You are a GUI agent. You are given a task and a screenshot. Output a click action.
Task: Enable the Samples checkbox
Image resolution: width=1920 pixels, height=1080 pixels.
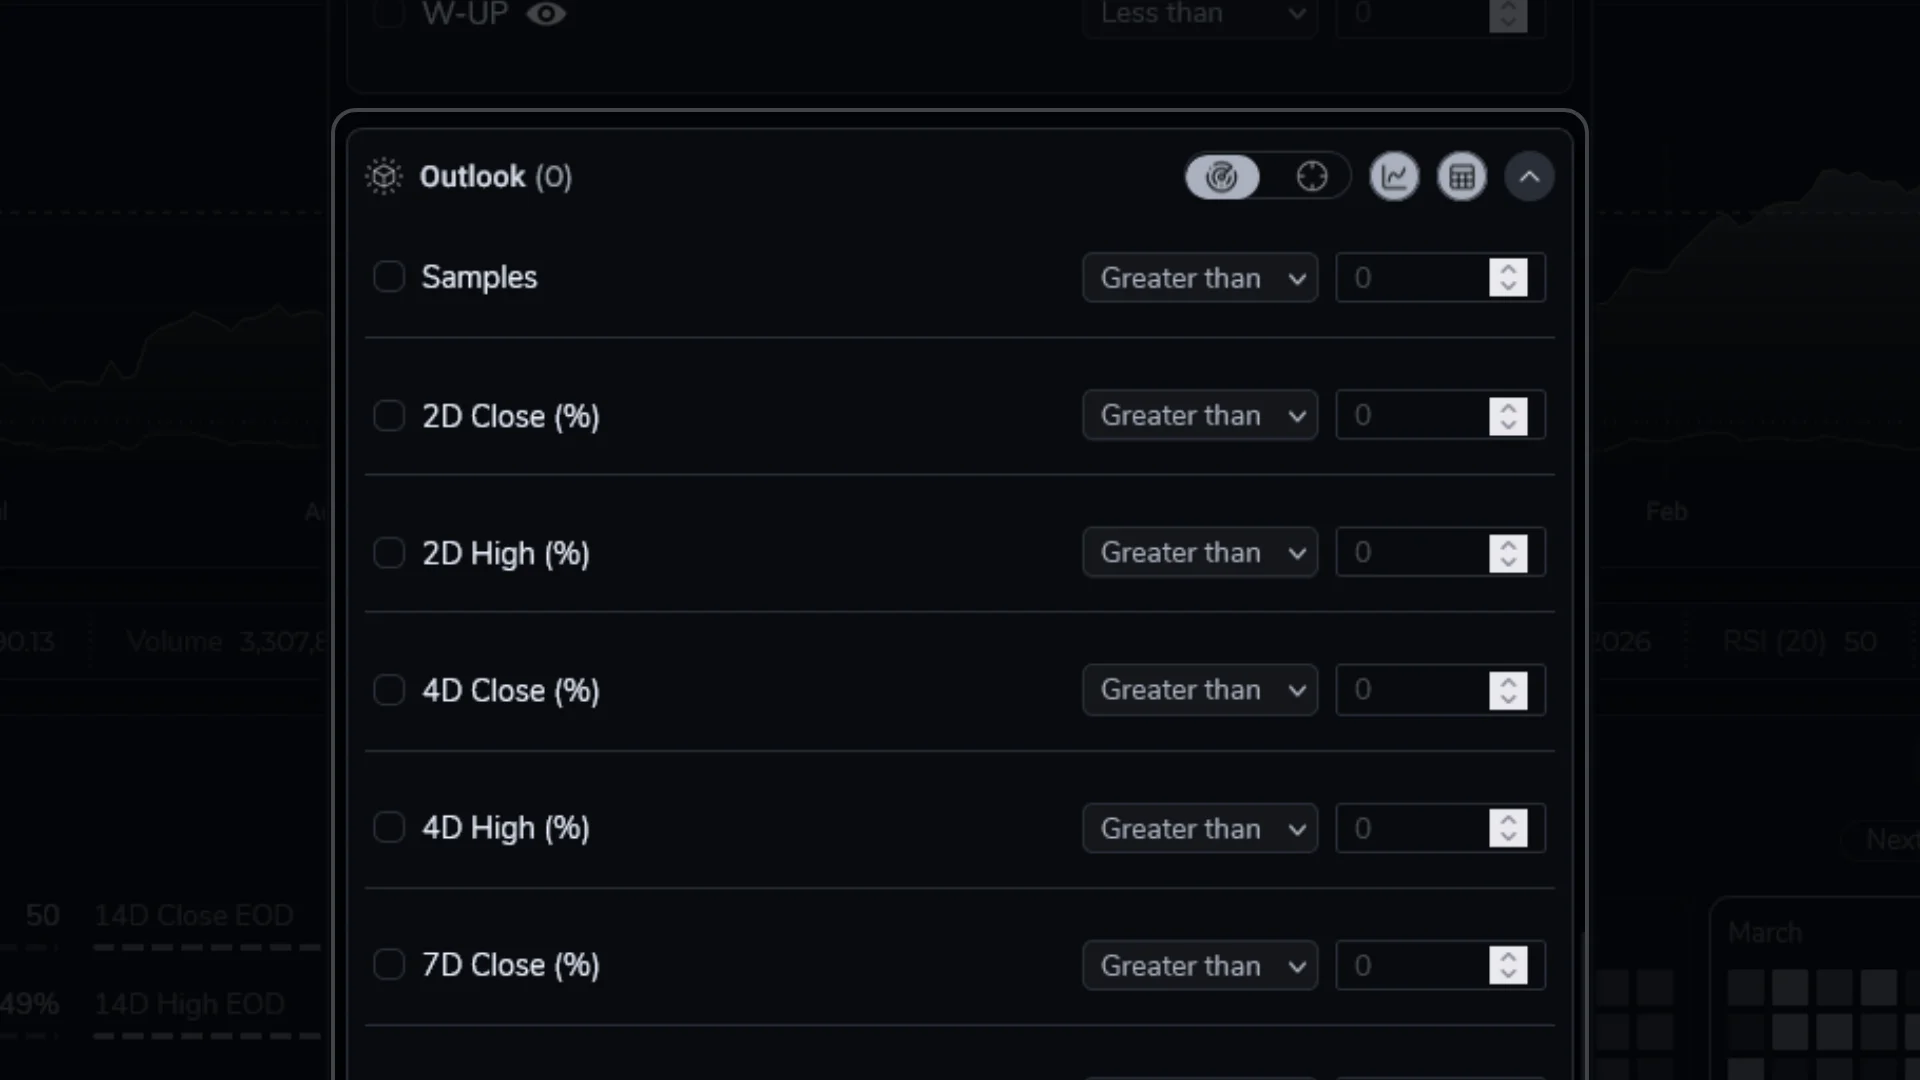[389, 277]
